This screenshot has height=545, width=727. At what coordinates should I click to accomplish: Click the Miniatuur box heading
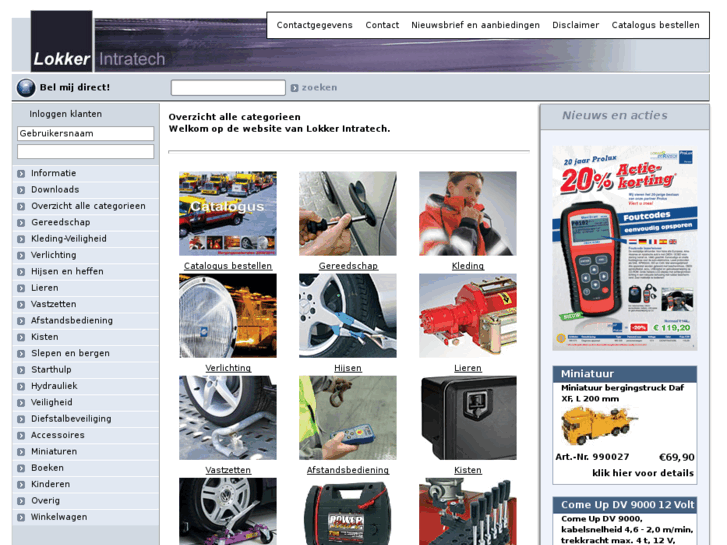point(625,374)
